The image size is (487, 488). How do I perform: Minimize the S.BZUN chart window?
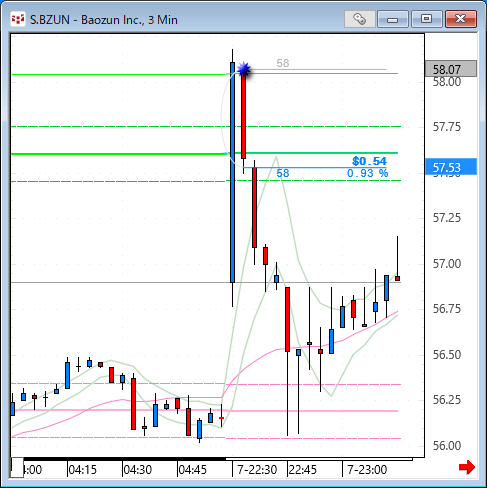click(392, 19)
